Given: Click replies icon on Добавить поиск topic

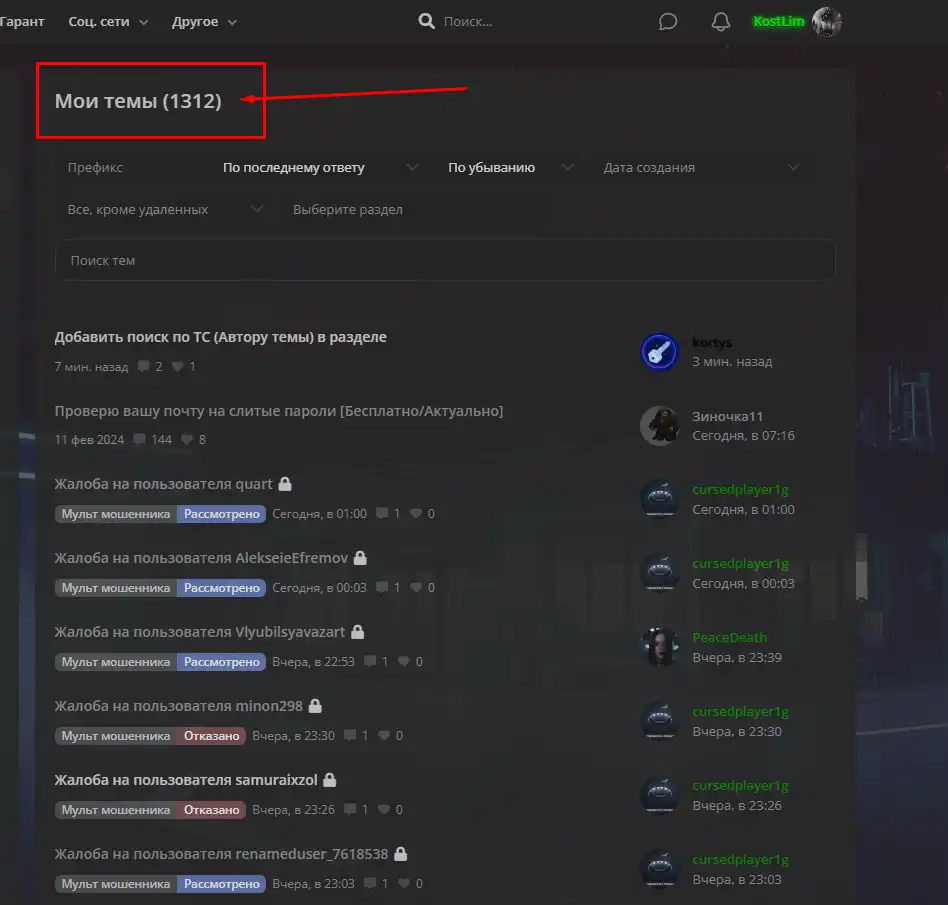Looking at the screenshot, I should (143, 366).
